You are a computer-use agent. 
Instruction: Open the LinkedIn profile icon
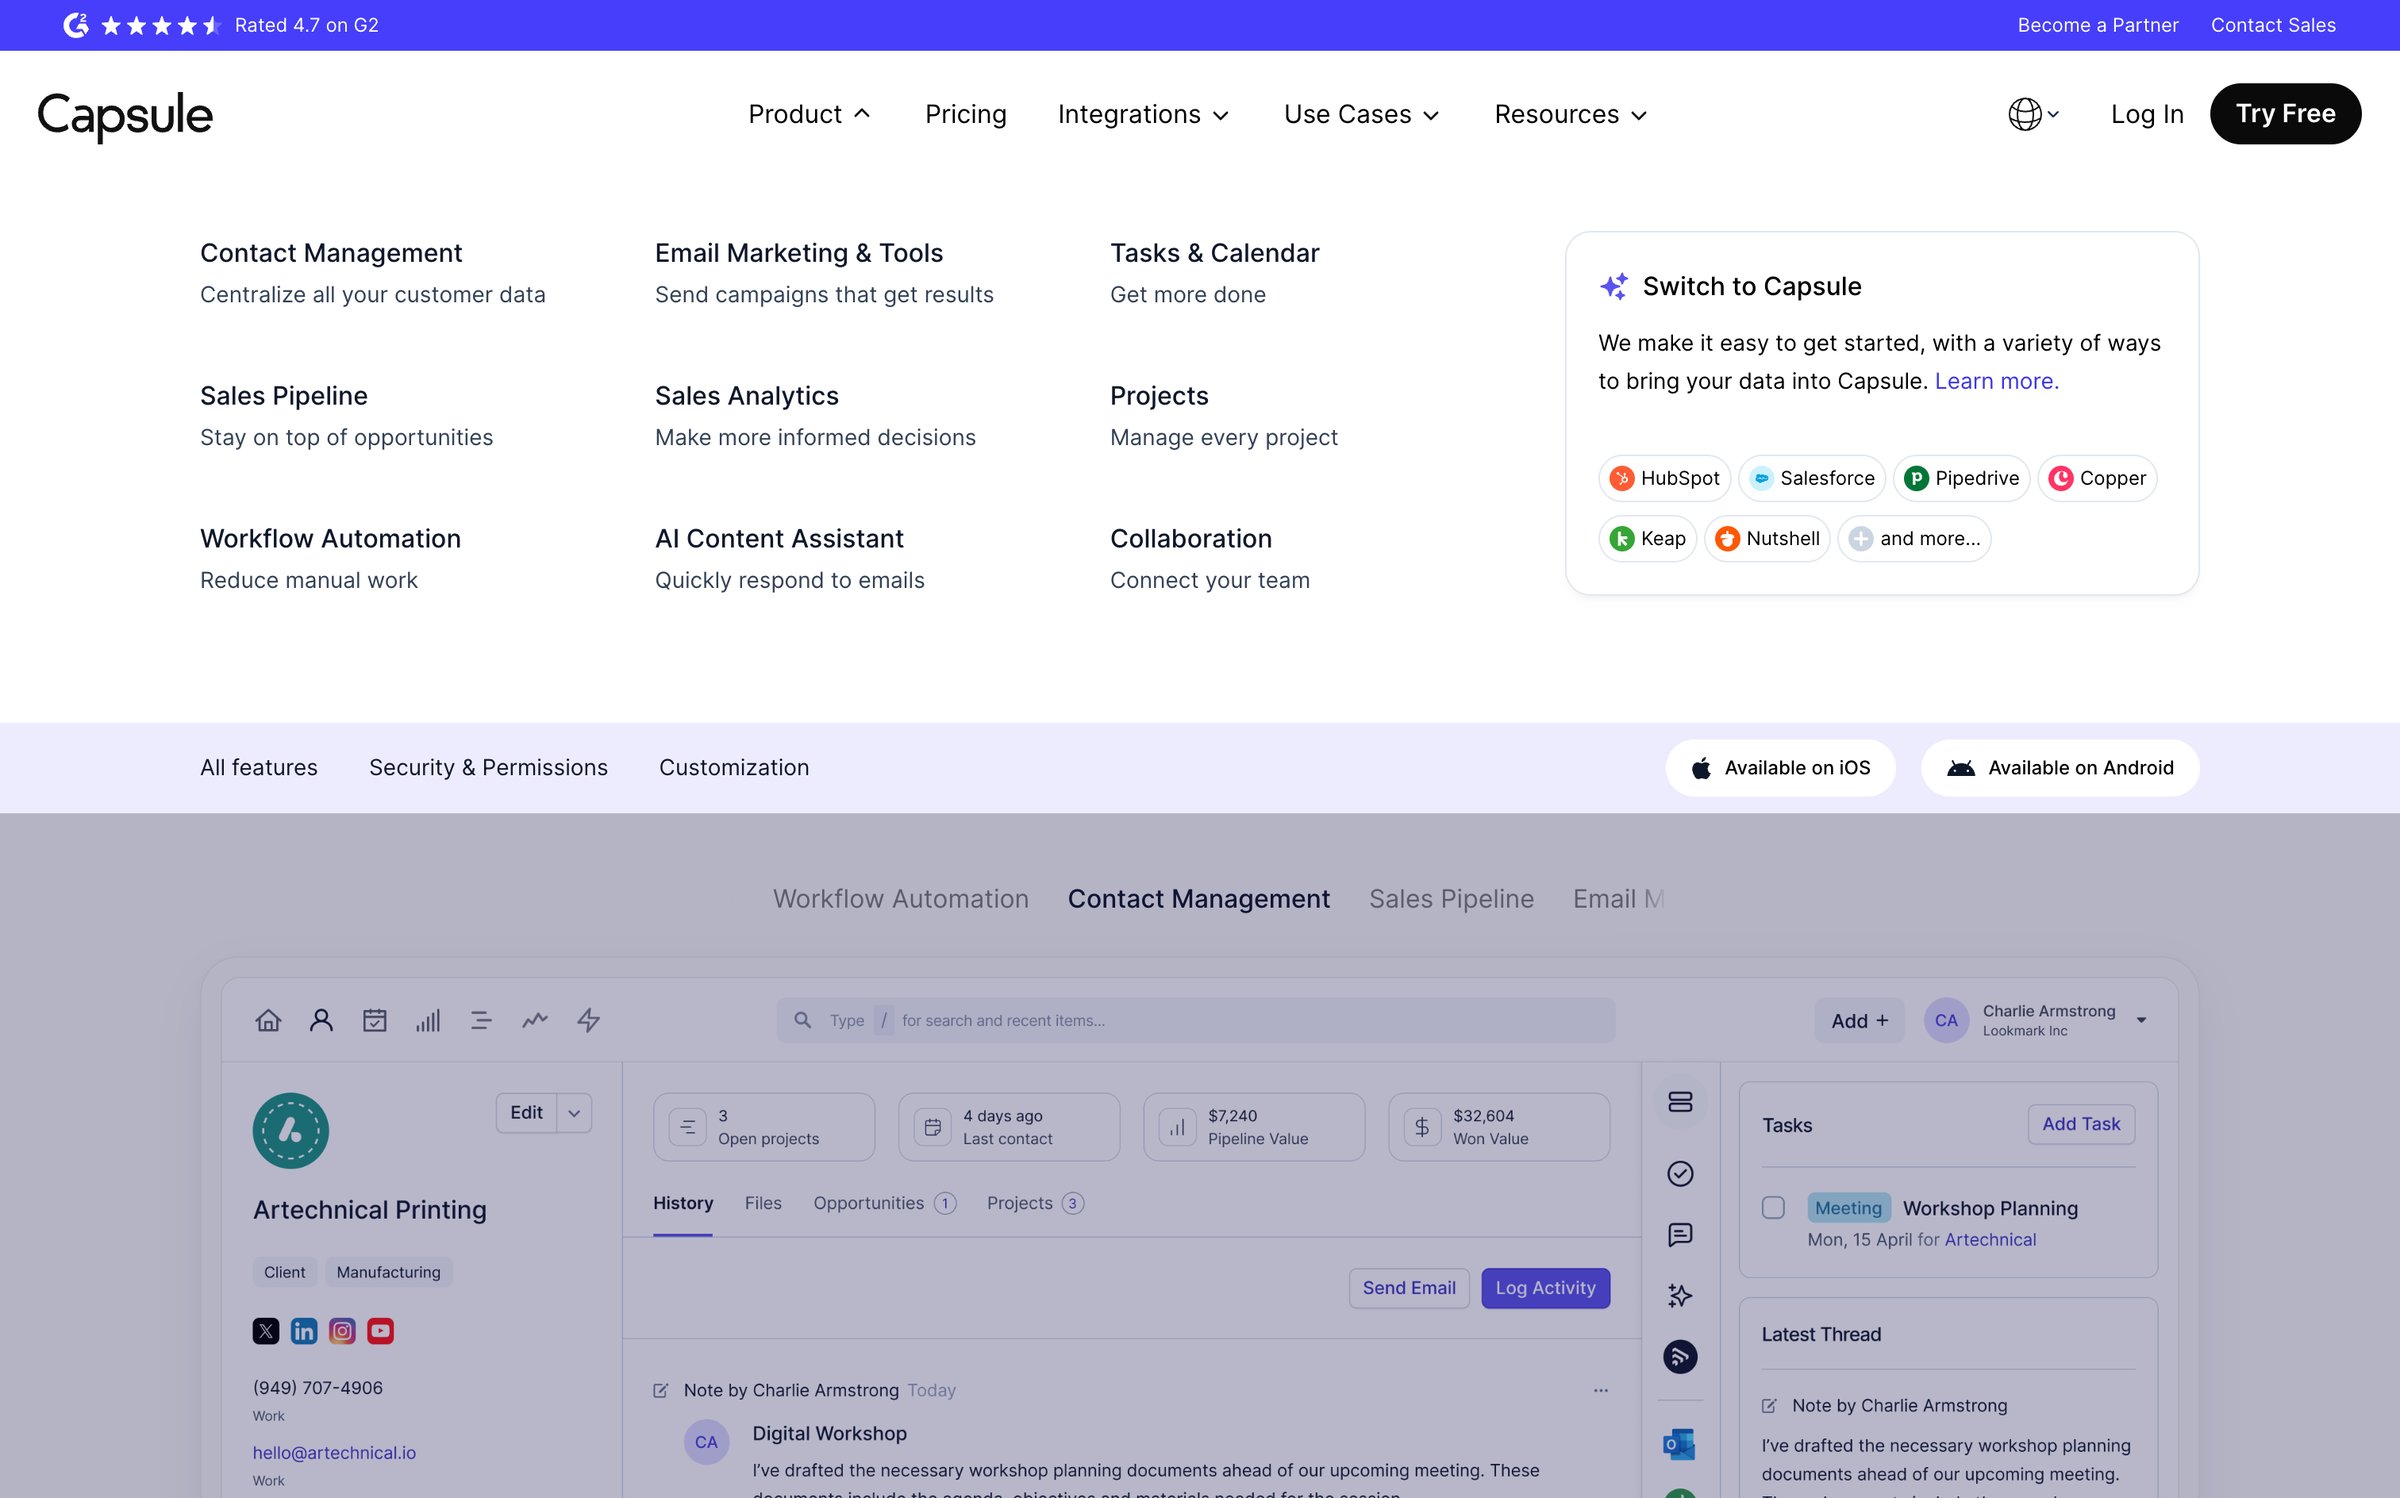pyautogui.click(x=304, y=1331)
